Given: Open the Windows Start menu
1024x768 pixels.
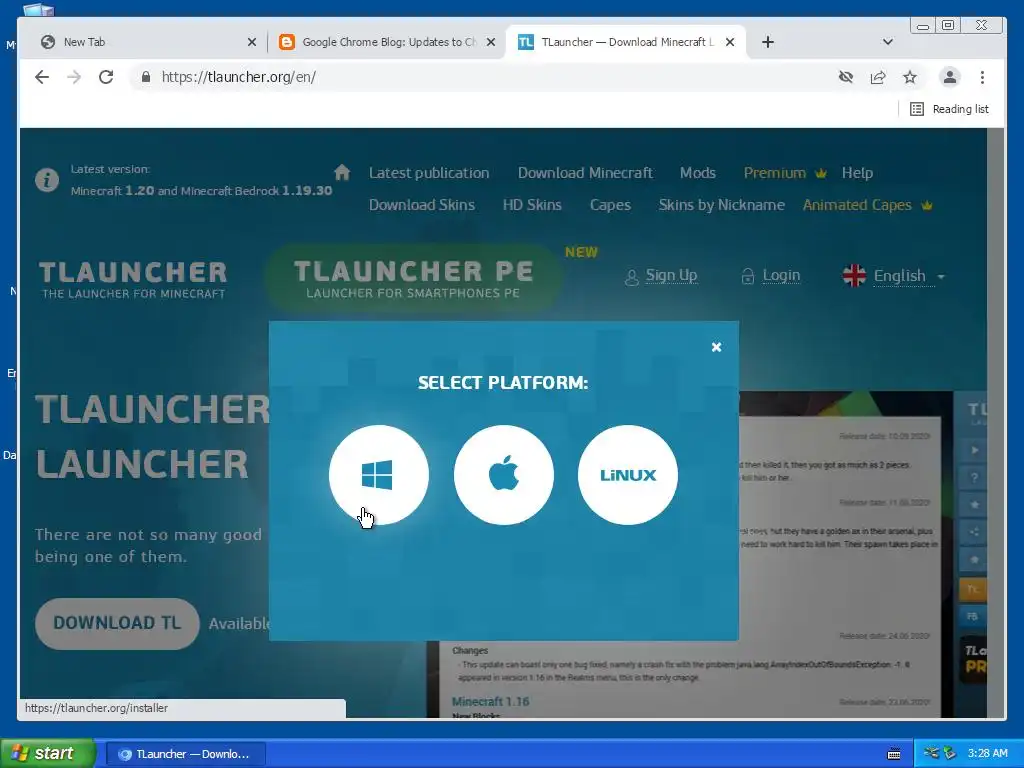Looking at the screenshot, I should 47,754.
